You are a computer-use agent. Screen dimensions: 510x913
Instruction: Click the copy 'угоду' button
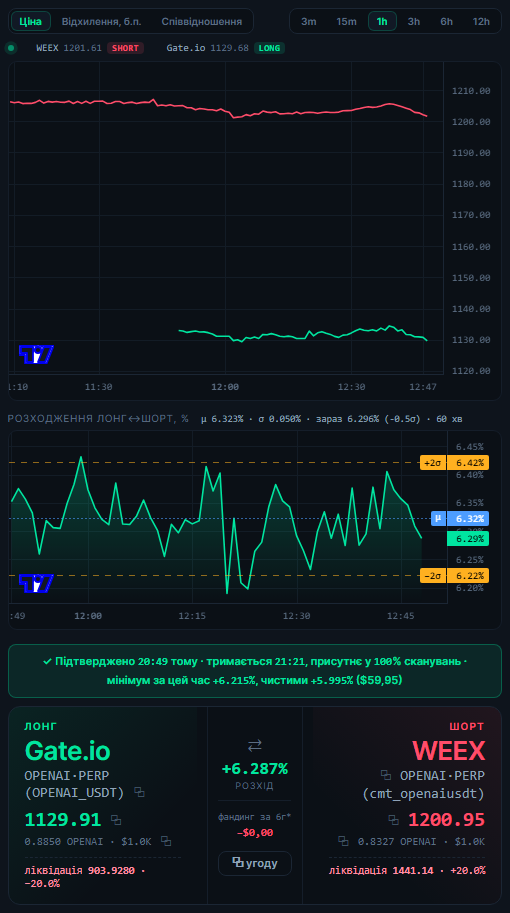[255, 863]
